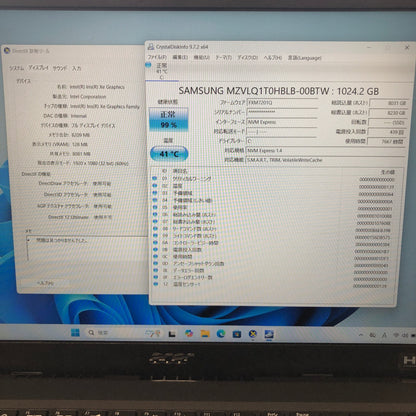Click the ヘルプ(H) button in DirectX tool
The image size is (416, 416).
[x=45, y=283]
